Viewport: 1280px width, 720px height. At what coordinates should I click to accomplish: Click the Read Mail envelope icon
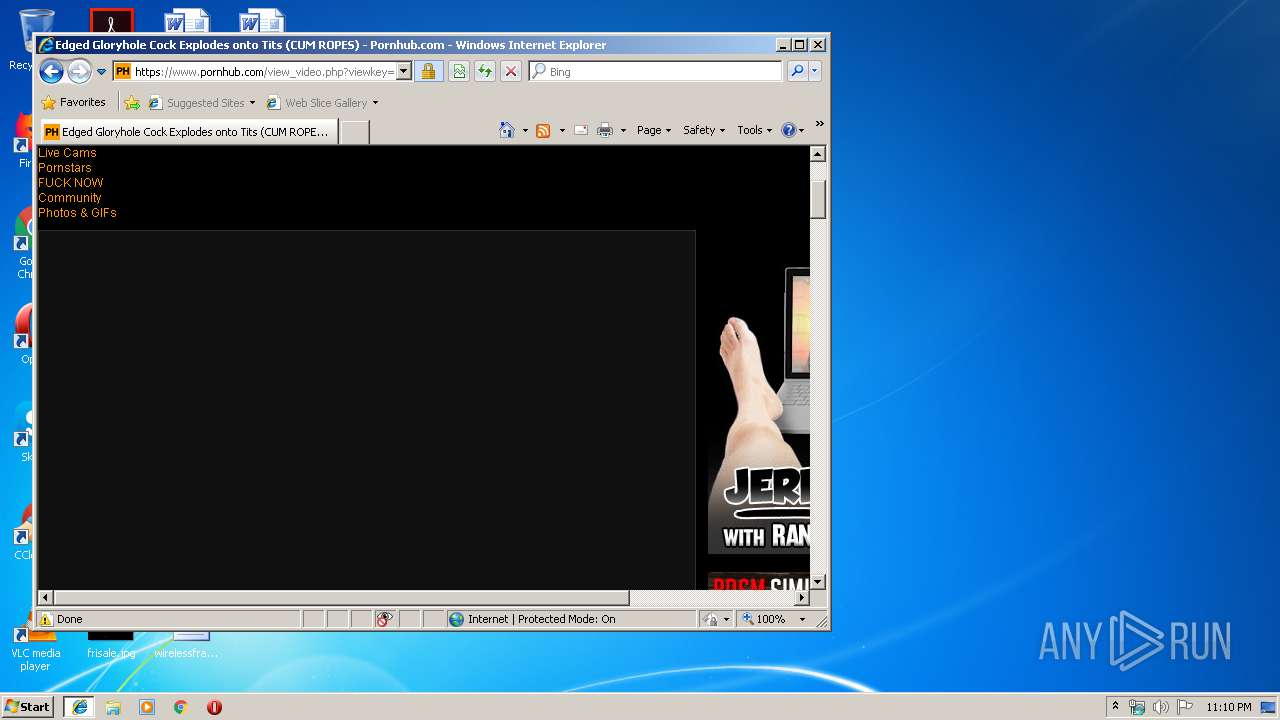tap(581, 130)
